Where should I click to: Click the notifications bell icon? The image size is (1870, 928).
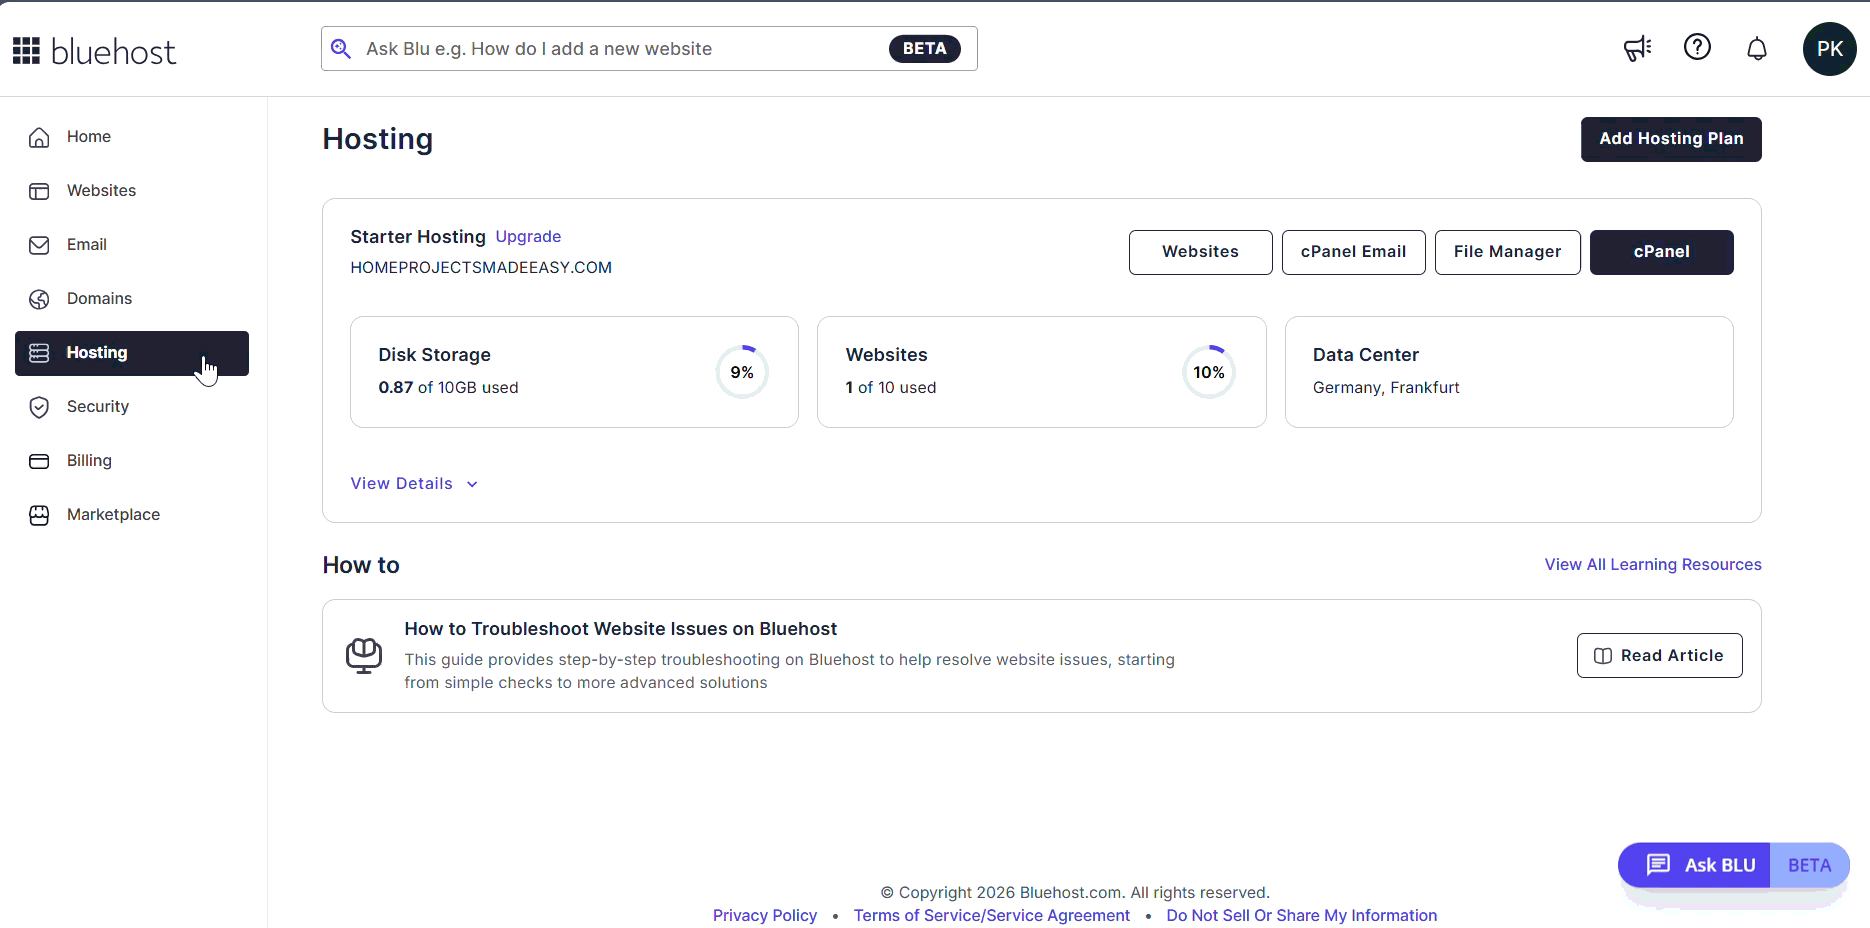click(1757, 48)
